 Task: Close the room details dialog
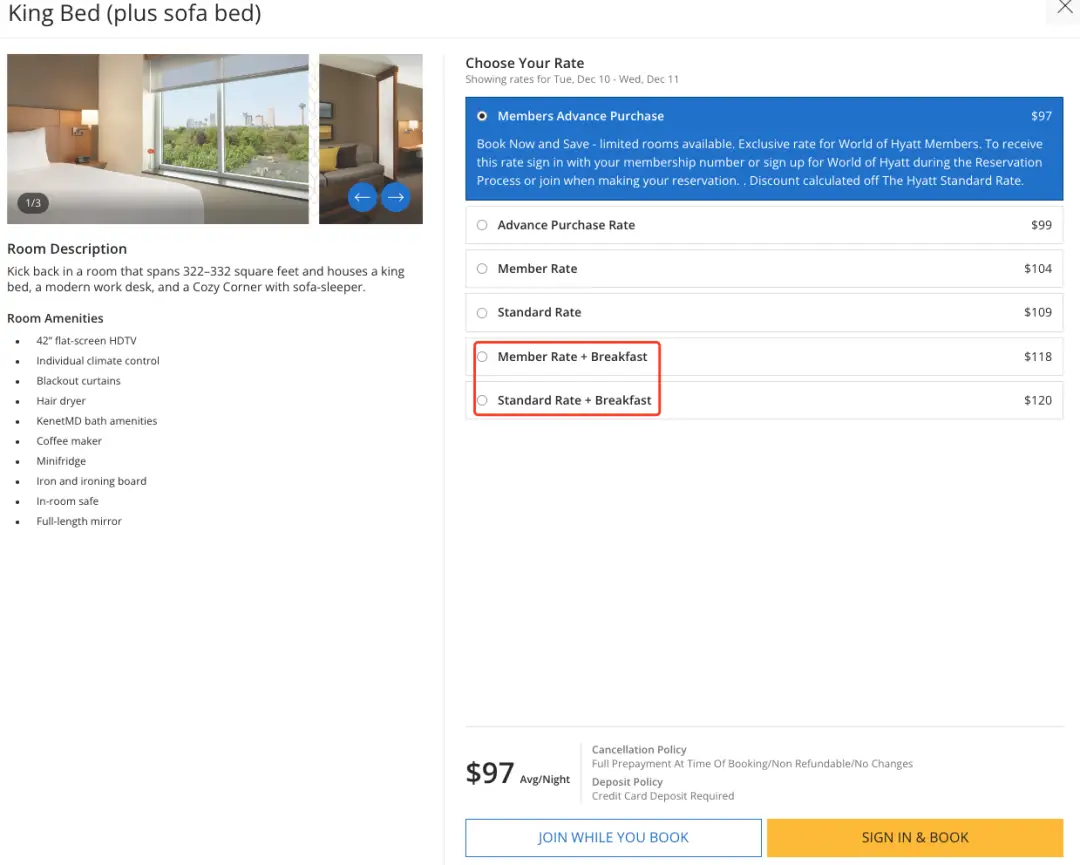tap(1064, 8)
